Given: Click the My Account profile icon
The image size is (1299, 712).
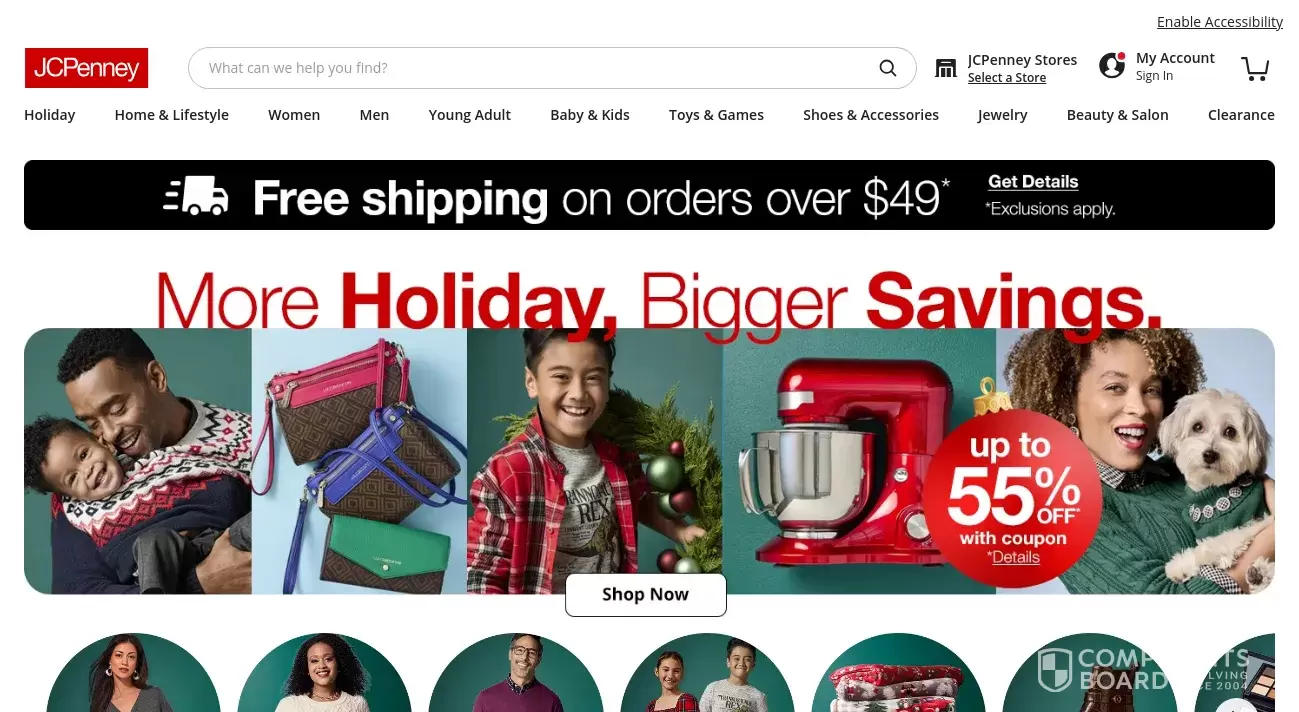Looking at the screenshot, I should 1112,66.
